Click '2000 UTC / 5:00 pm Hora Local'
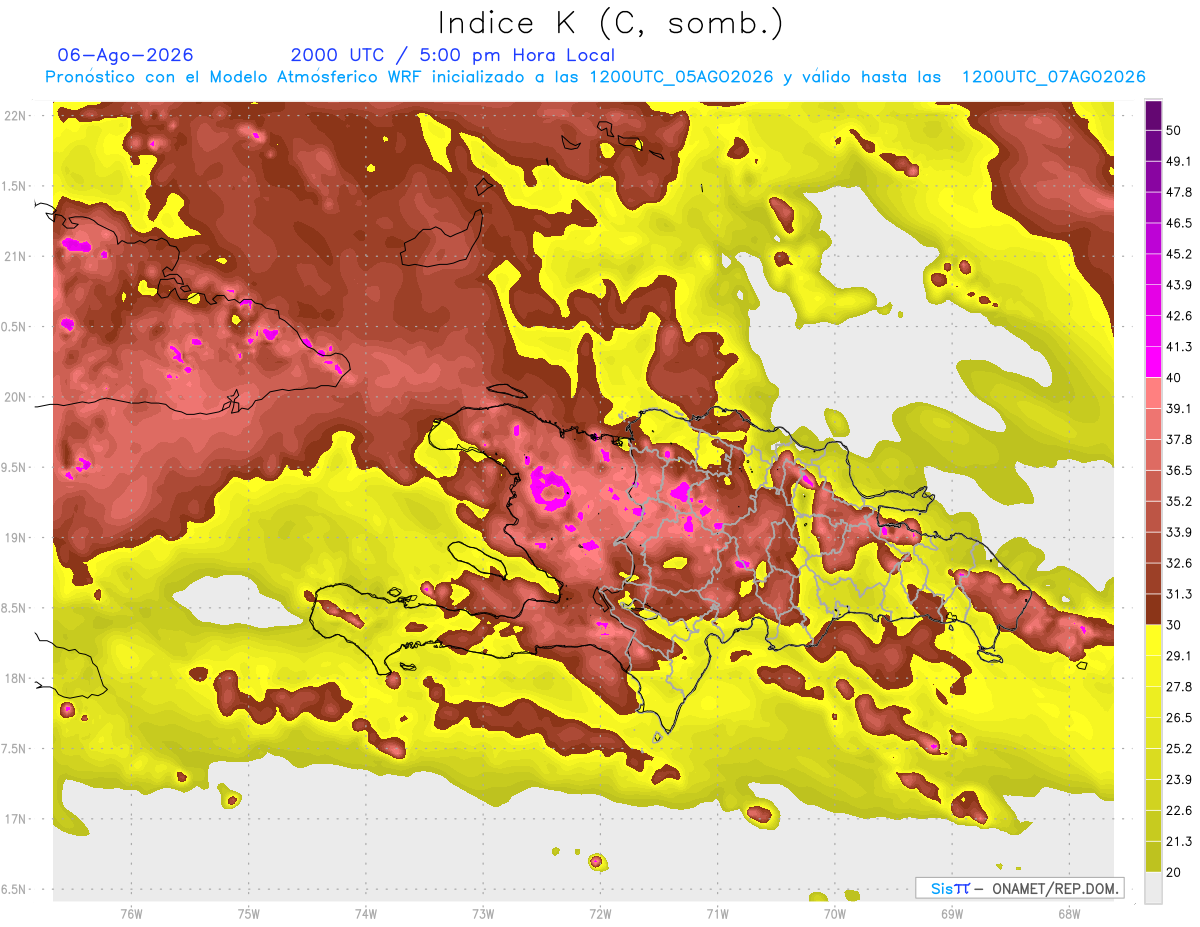 pos(453,55)
